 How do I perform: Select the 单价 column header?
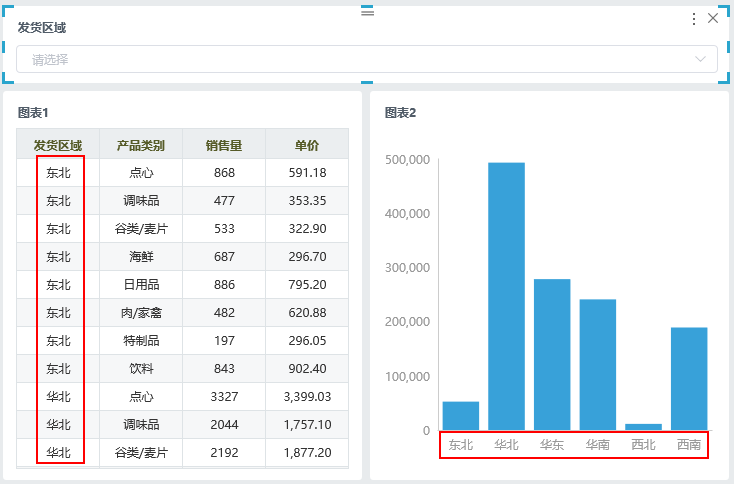tap(307, 145)
